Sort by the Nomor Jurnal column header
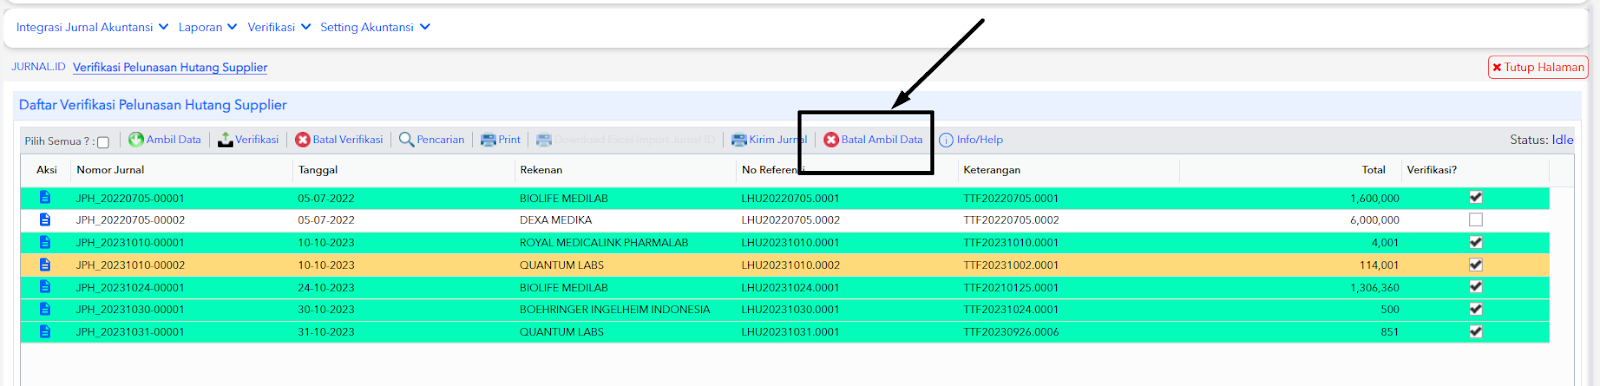Screen dimensions: 1600x386 (110, 170)
